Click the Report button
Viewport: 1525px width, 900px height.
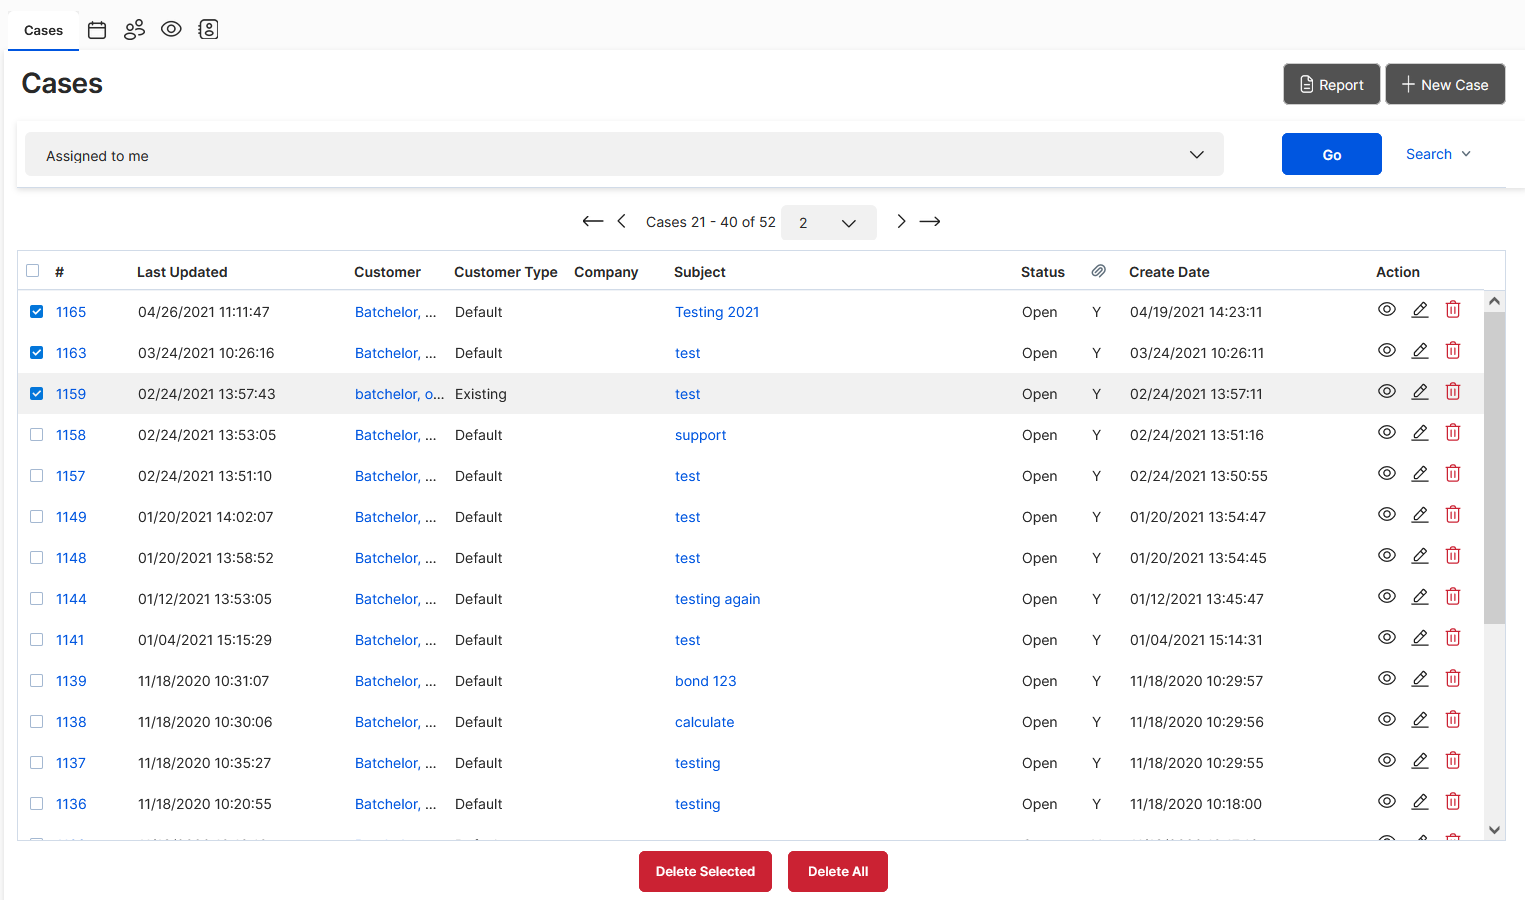1331,85
